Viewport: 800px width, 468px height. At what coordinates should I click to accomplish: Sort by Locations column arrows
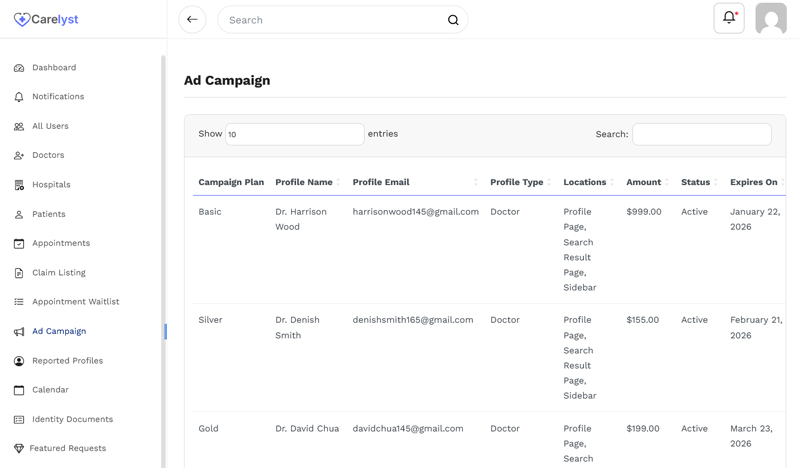click(612, 182)
